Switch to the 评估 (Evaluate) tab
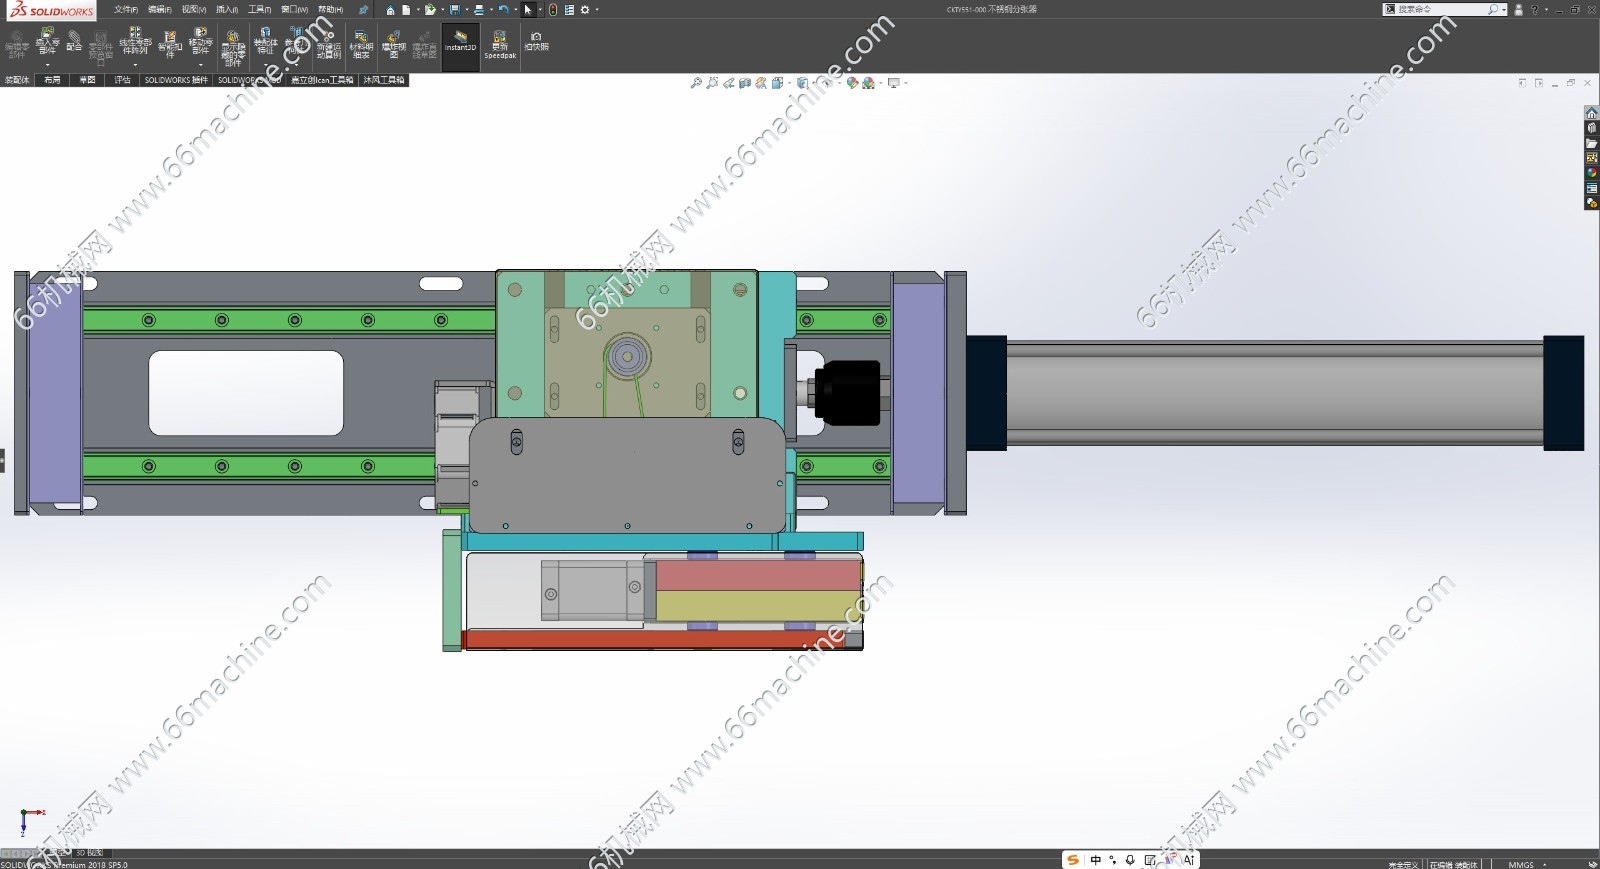 pyautogui.click(x=122, y=80)
